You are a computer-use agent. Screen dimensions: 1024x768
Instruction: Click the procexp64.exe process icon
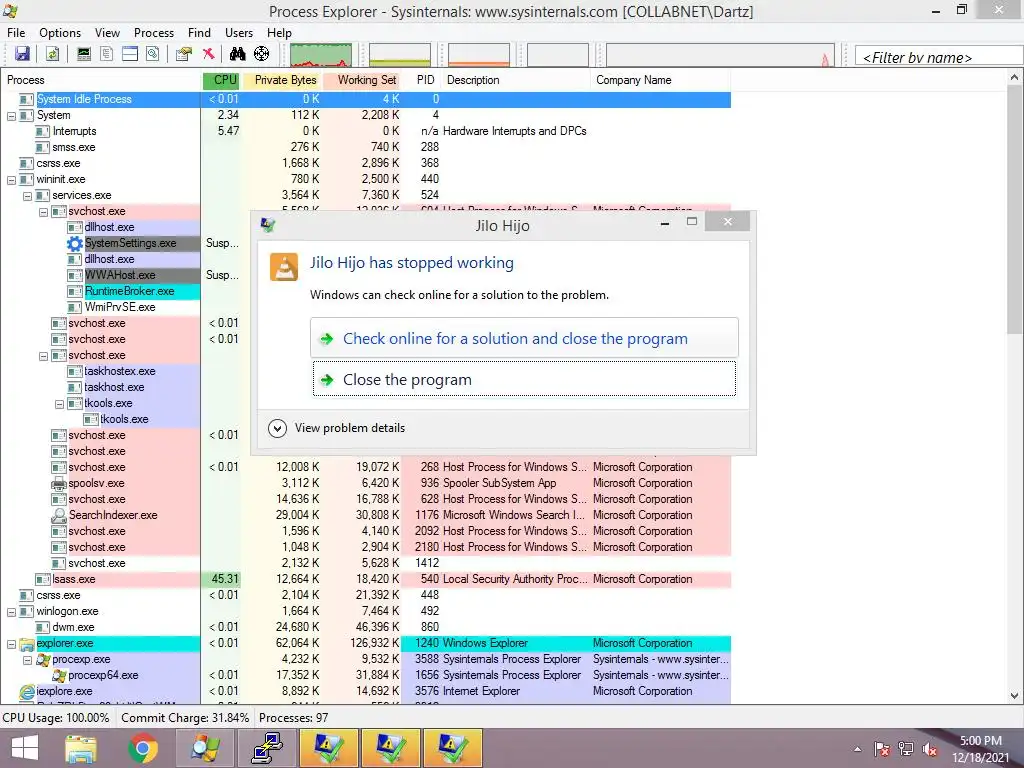tap(59, 675)
